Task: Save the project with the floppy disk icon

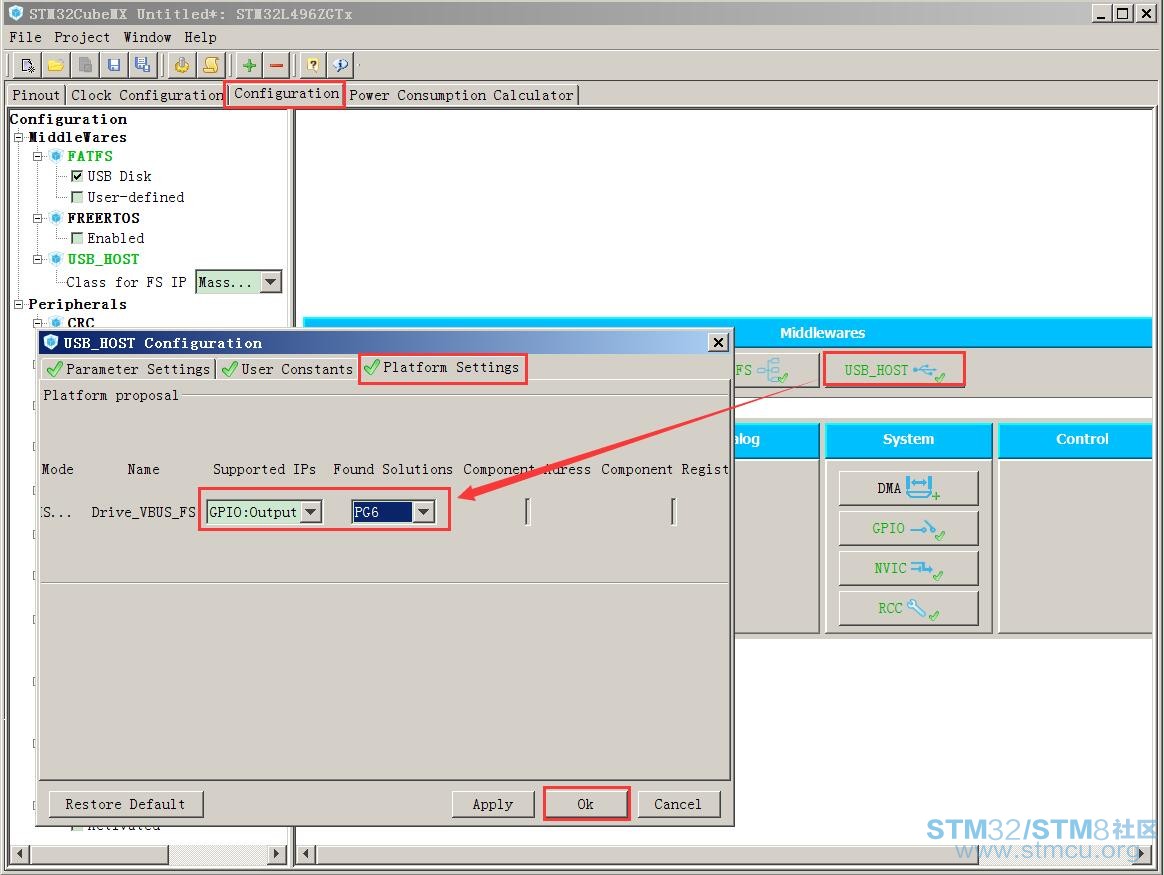Action: pyautogui.click(x=114, y=65)
